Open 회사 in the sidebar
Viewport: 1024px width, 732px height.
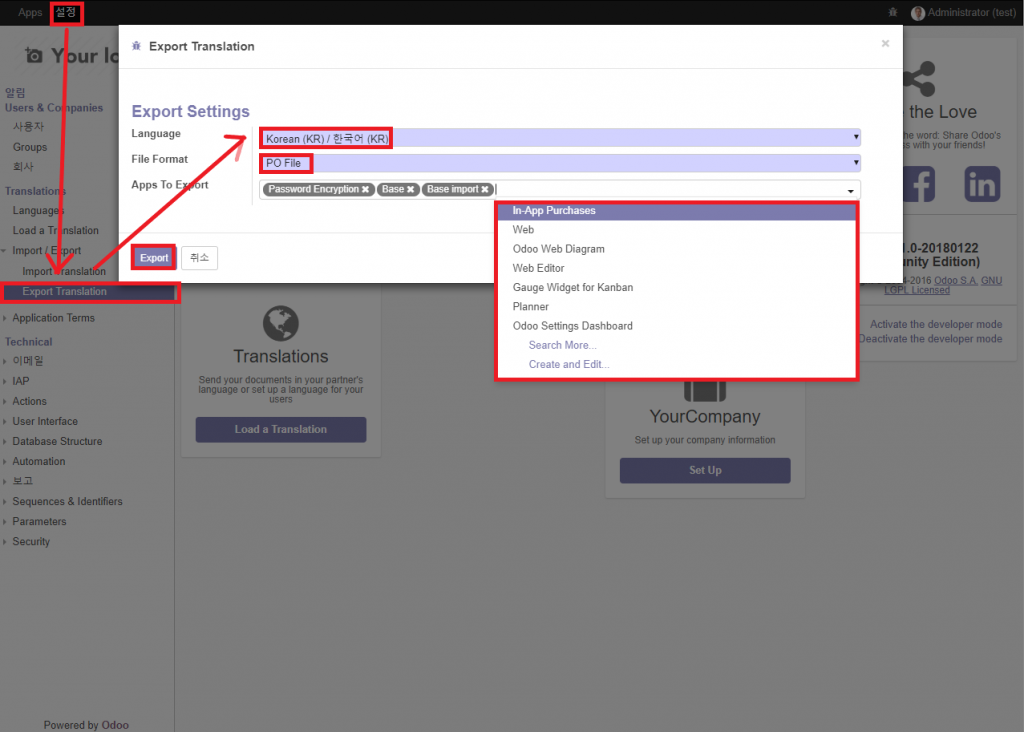(x=23, y=167)
